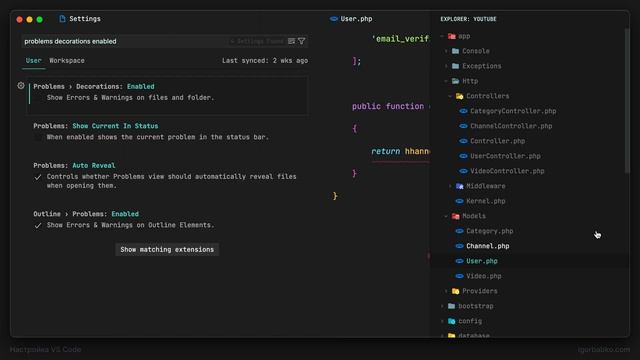Viewport: 640px width, 360px height.
Task: Expand the Middleware folder chevron
Action: pos(451,186)
